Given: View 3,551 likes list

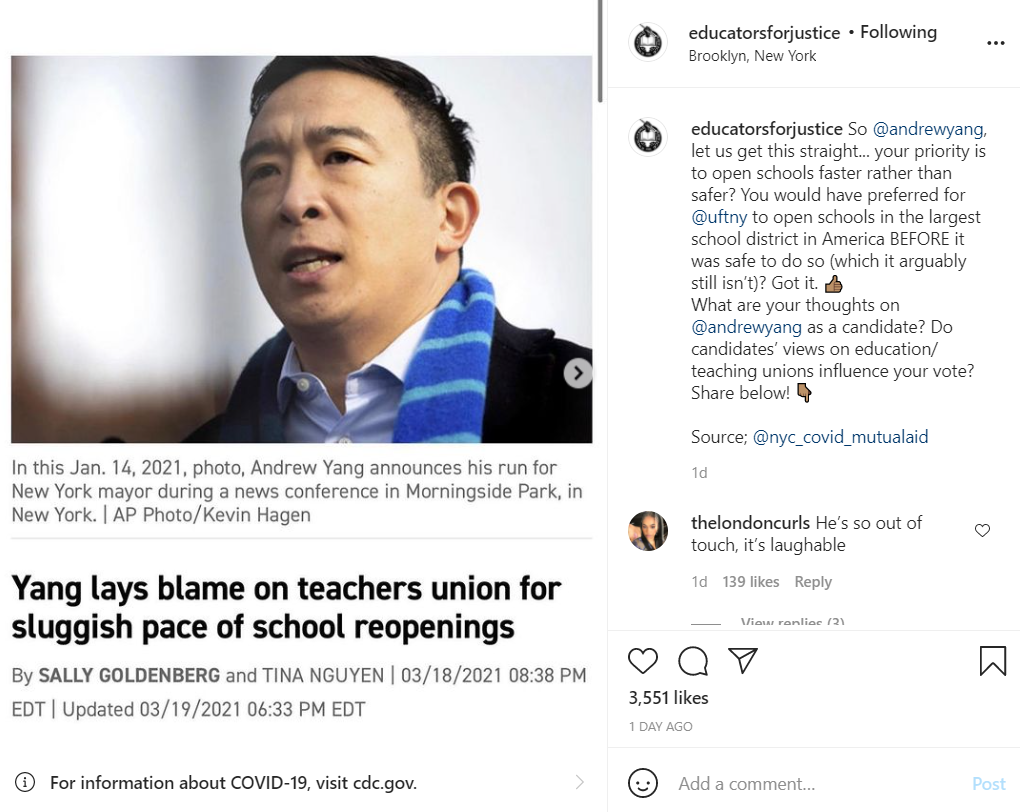Looking at the screenshot, I should pos(668,697).
